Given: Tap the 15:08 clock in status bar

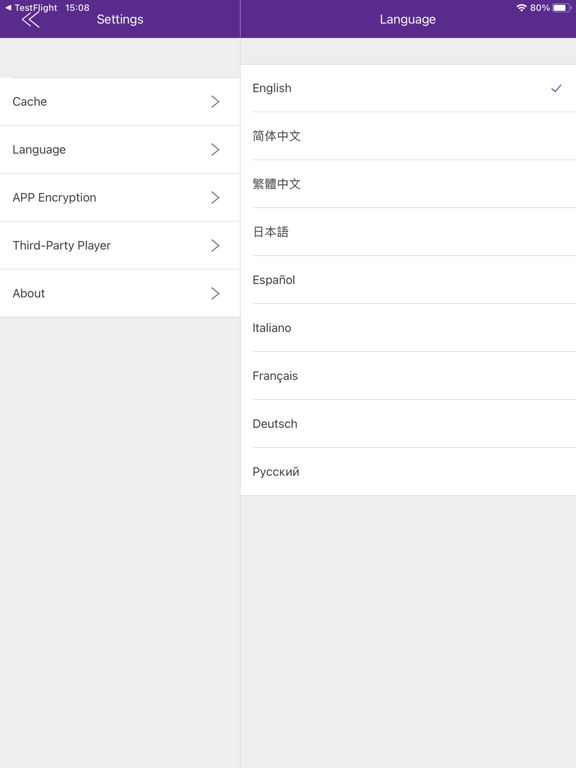Looking at the screenshot, I should pyautogui.click(x=77, y=7).
